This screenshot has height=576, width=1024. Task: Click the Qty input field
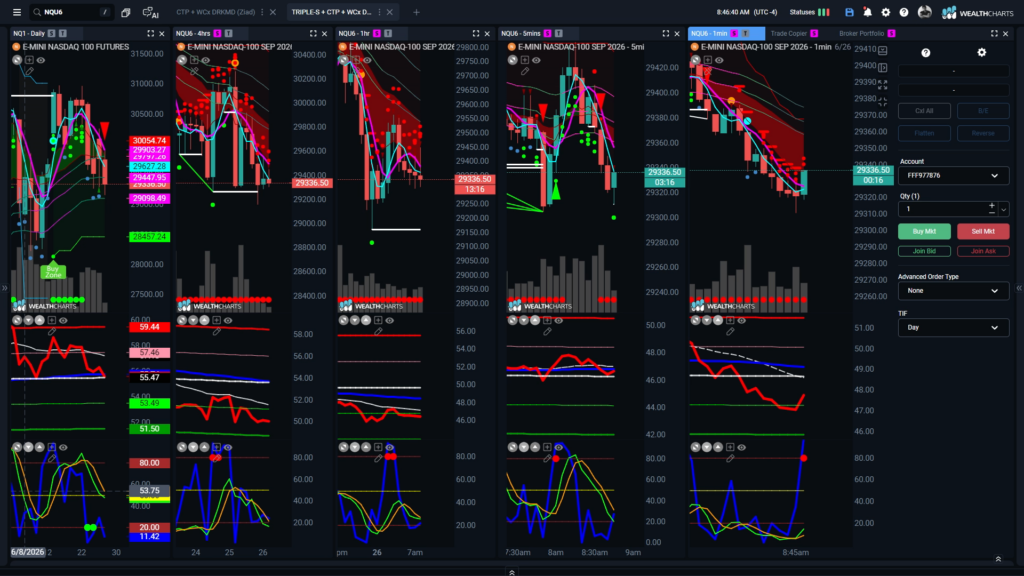pos(943,209)
